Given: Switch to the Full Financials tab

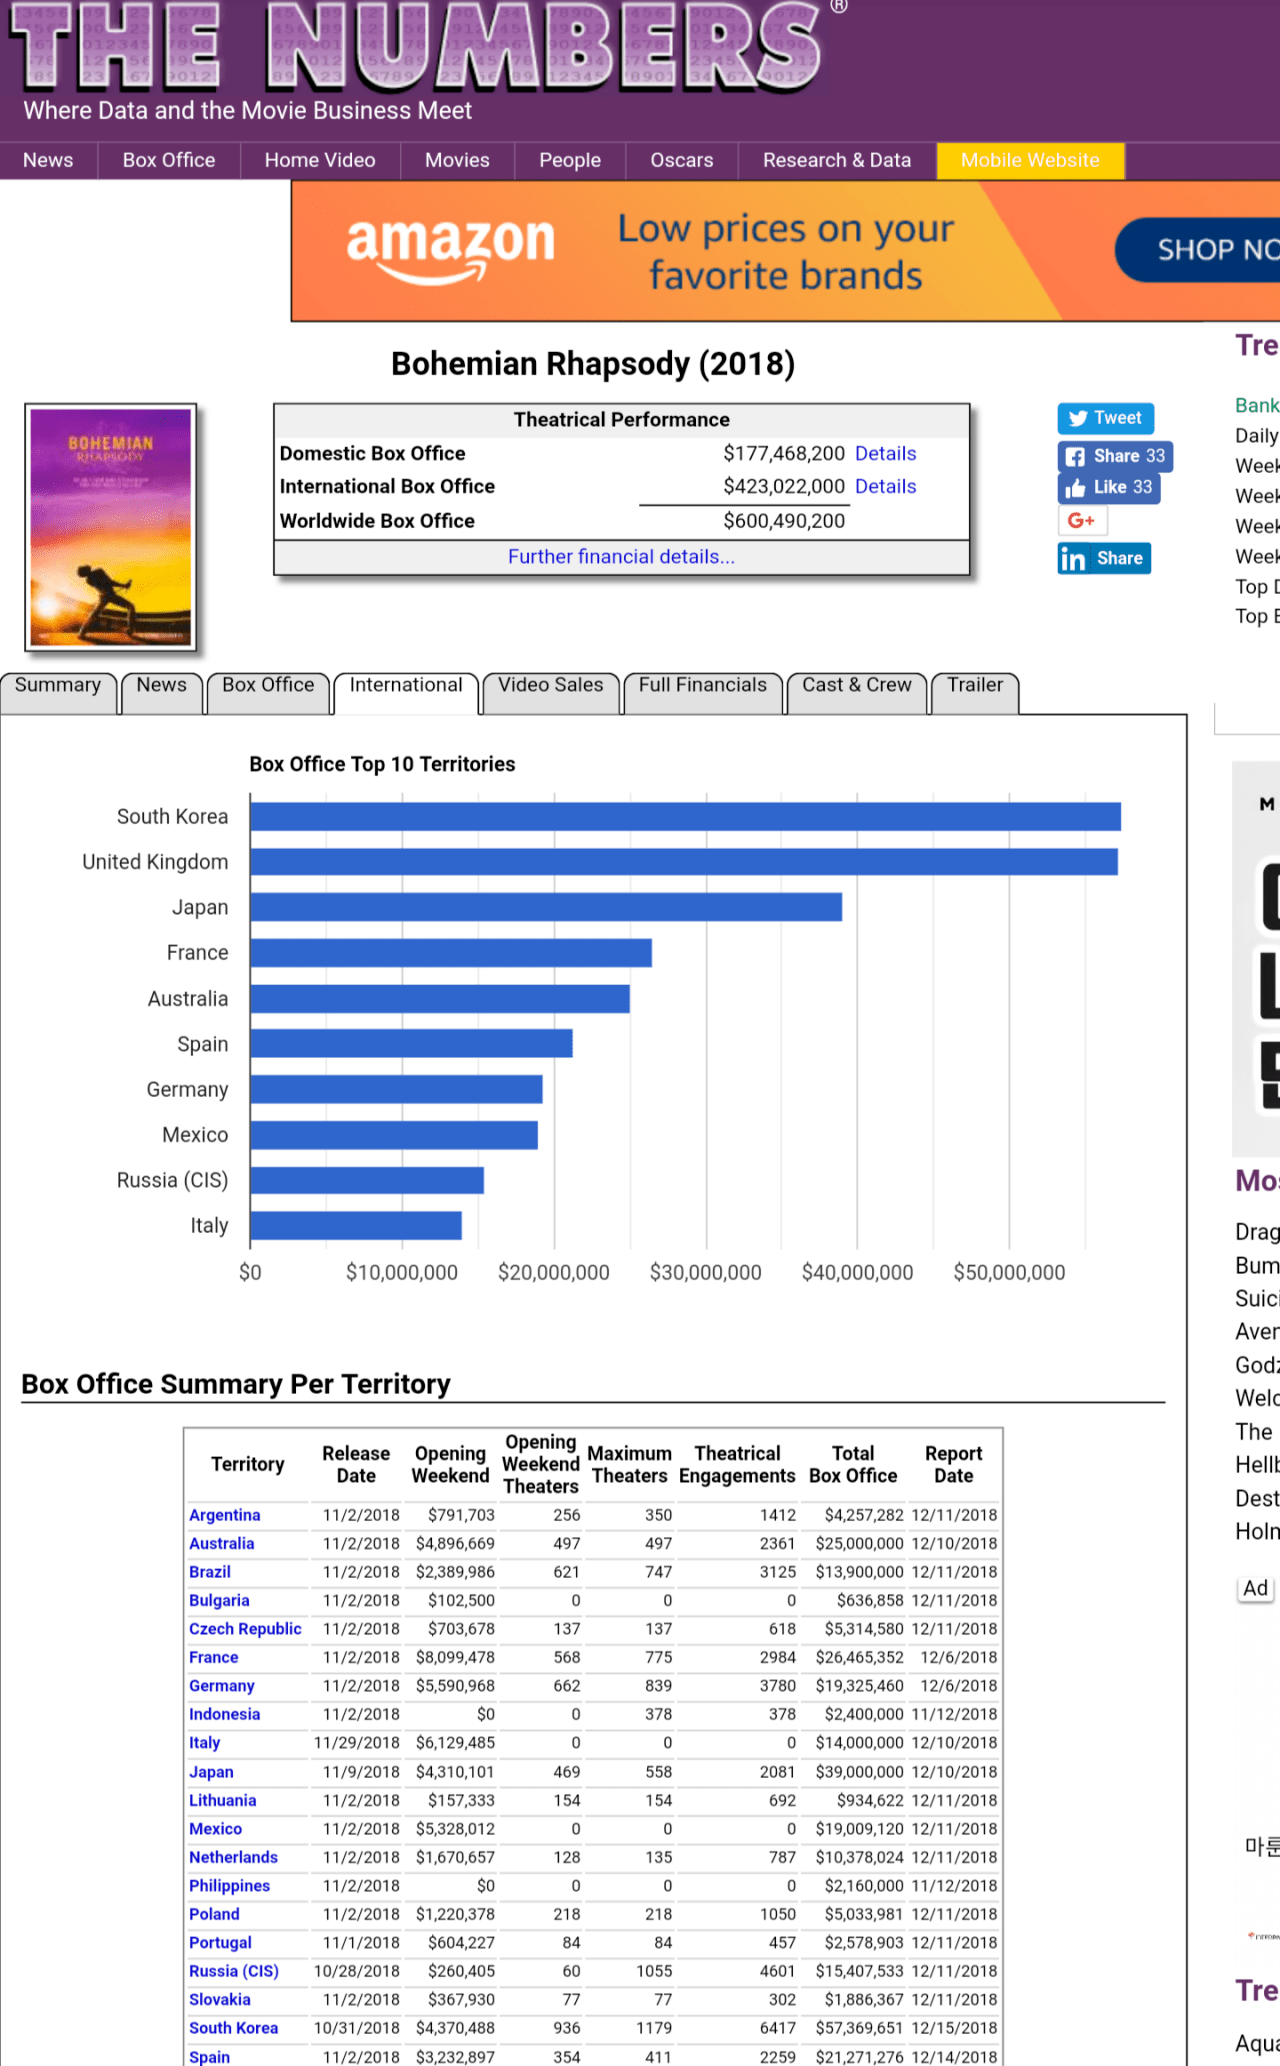Looking at the screenshot, I should (x=702, y=686).
